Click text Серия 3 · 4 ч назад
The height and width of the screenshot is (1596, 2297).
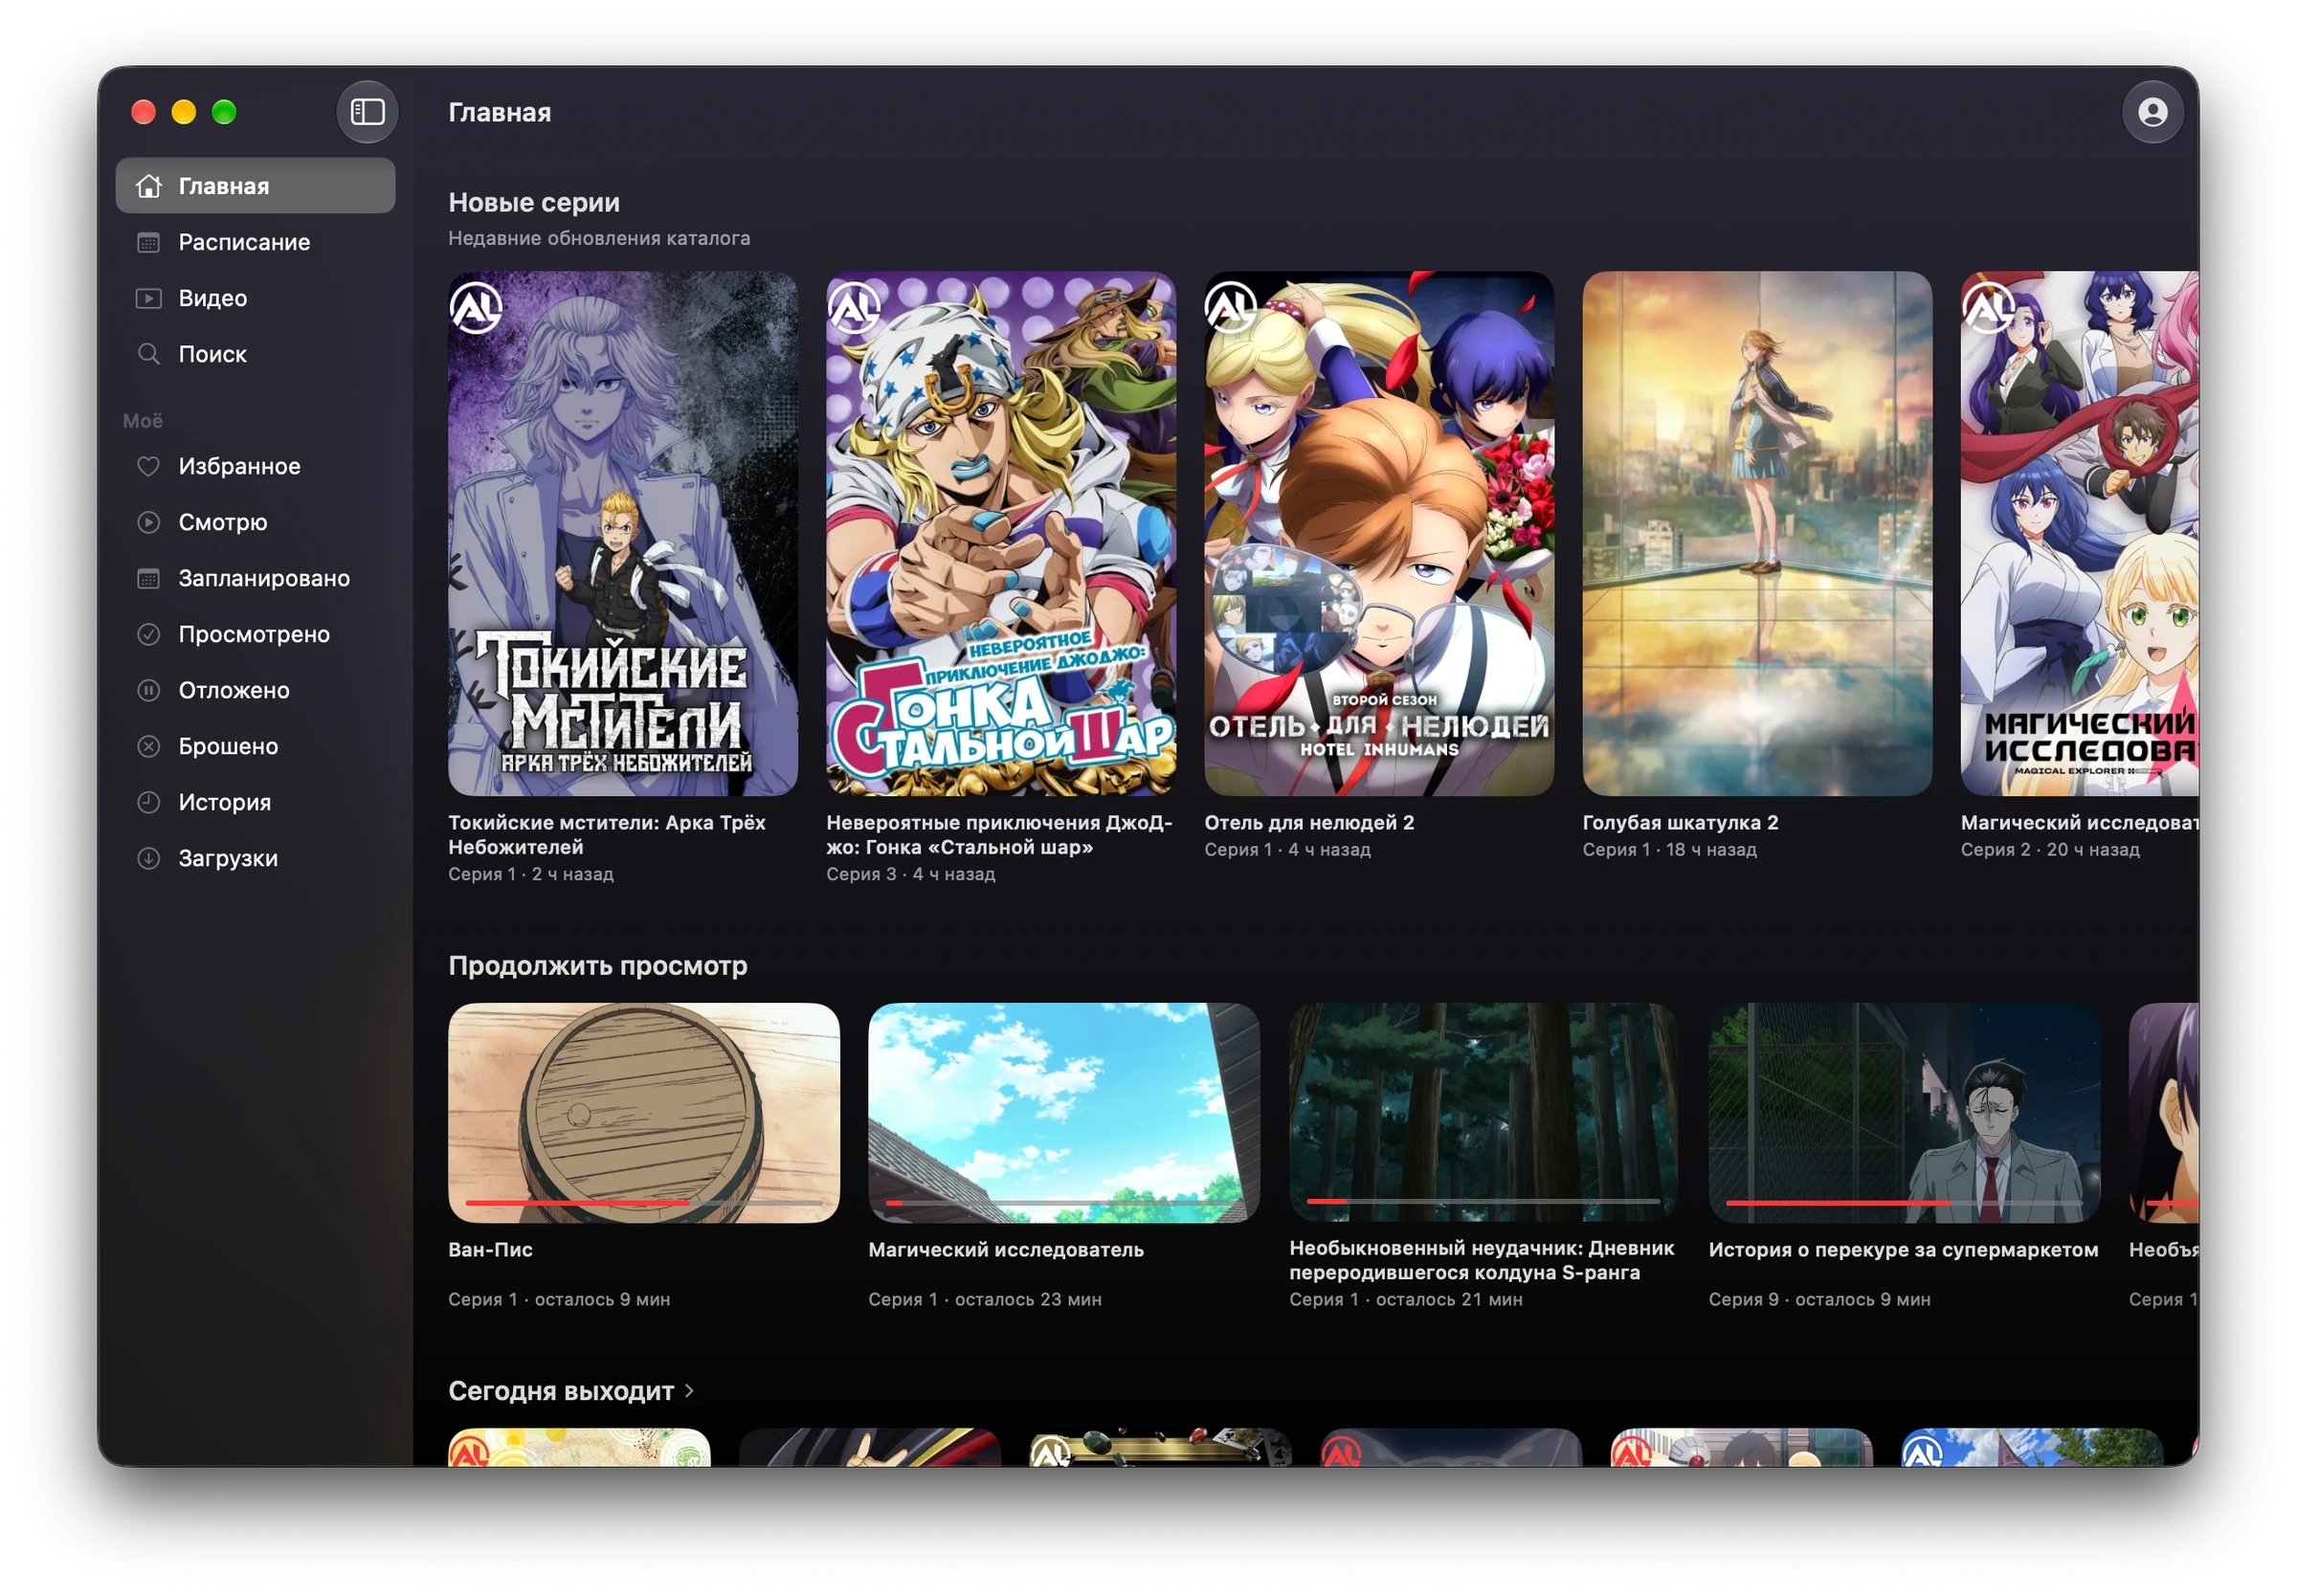(x=910, y=873)
